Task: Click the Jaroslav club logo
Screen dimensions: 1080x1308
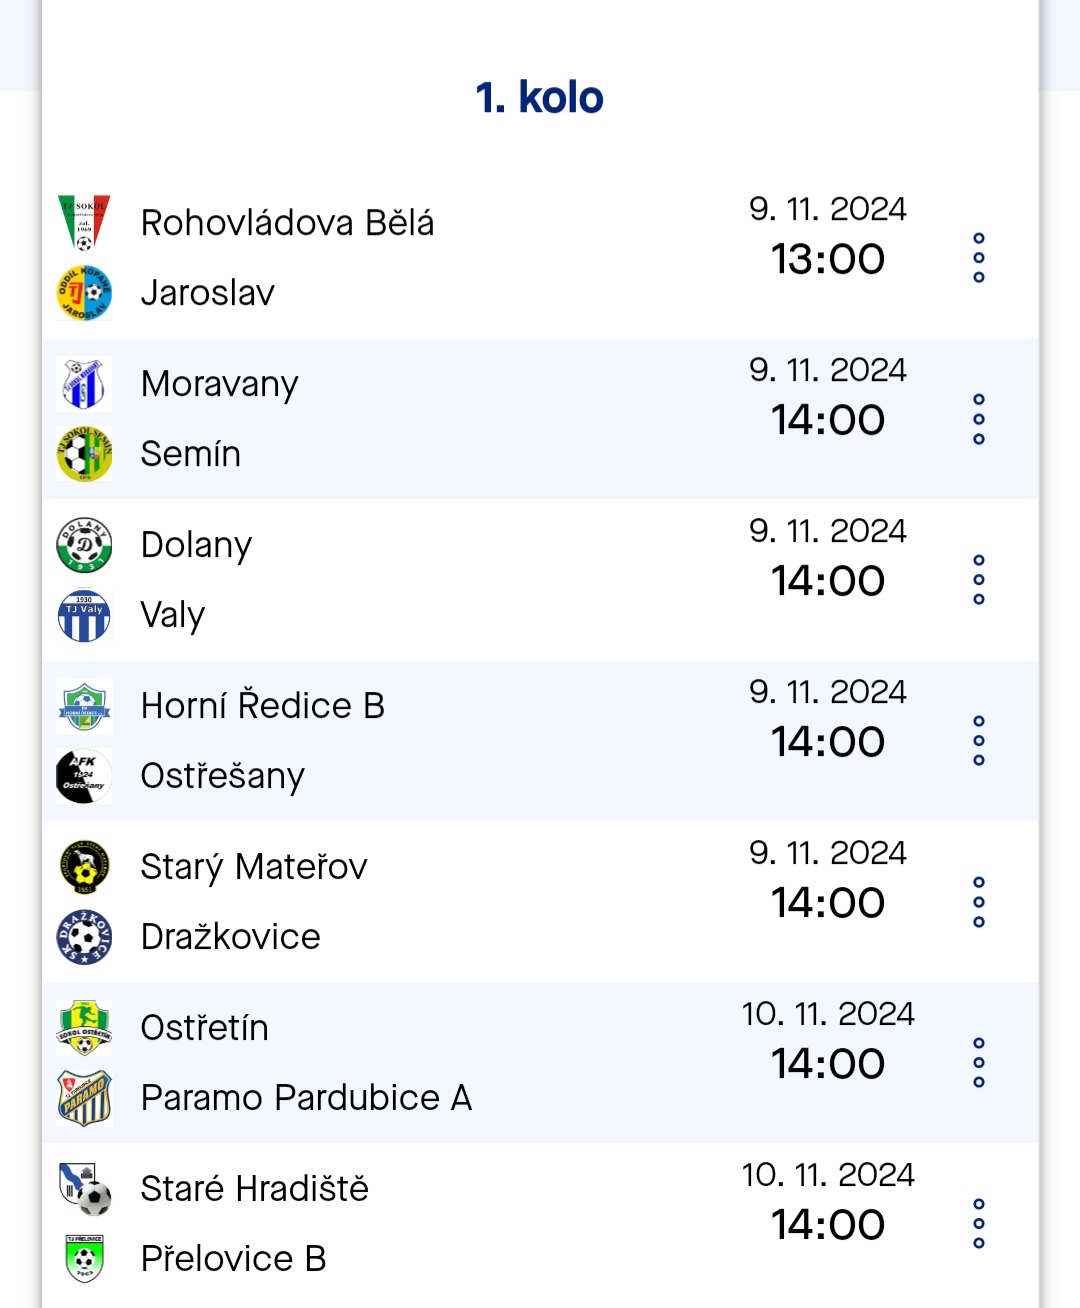Action: (84, 292)
